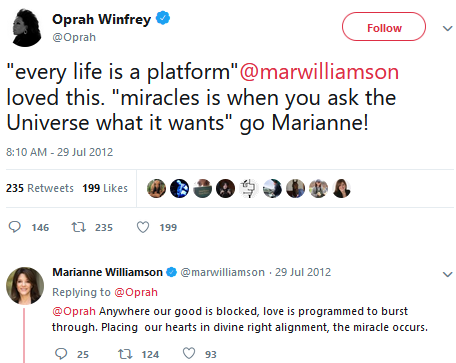The height and width of the screenshot is (363, 456).
Task: Retweet Oprah's tweet via retweet icon
Action: (x=79, y=227)
